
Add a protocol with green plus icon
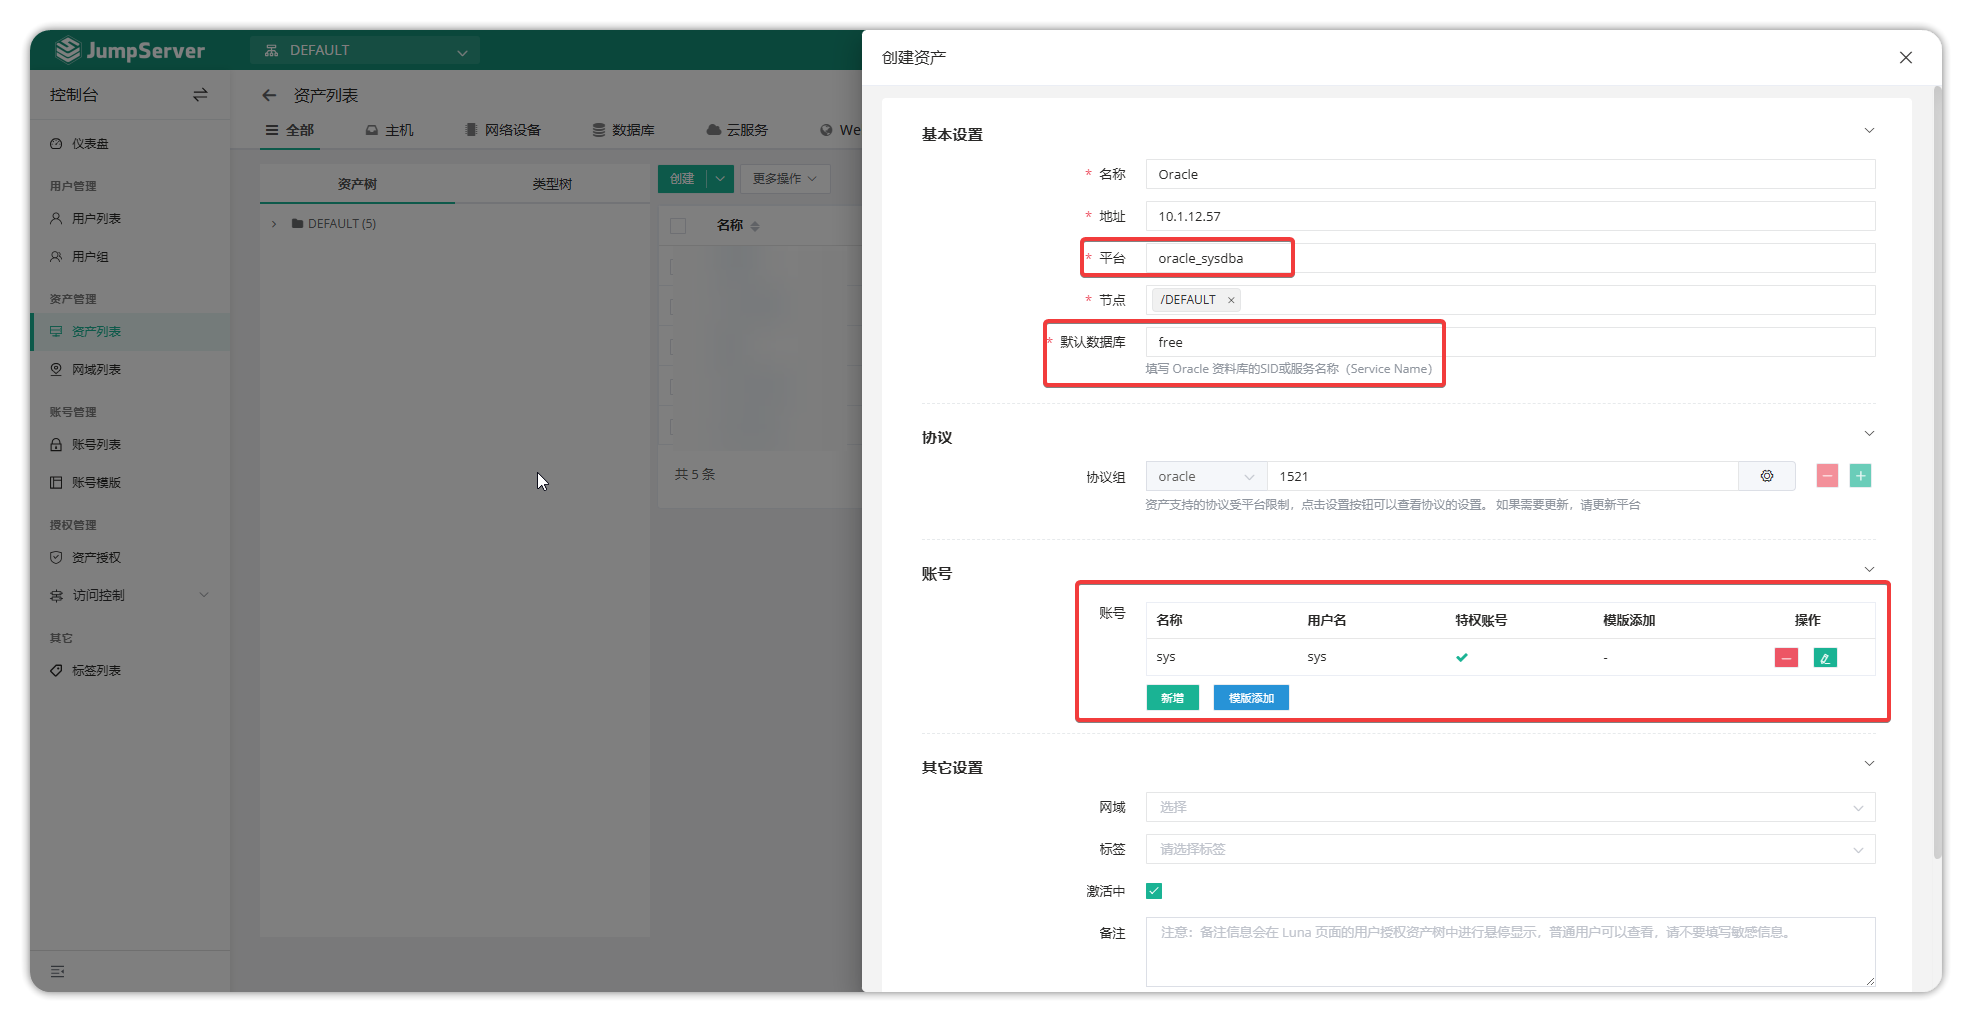pyautogui.click(x=1860, y=476)
